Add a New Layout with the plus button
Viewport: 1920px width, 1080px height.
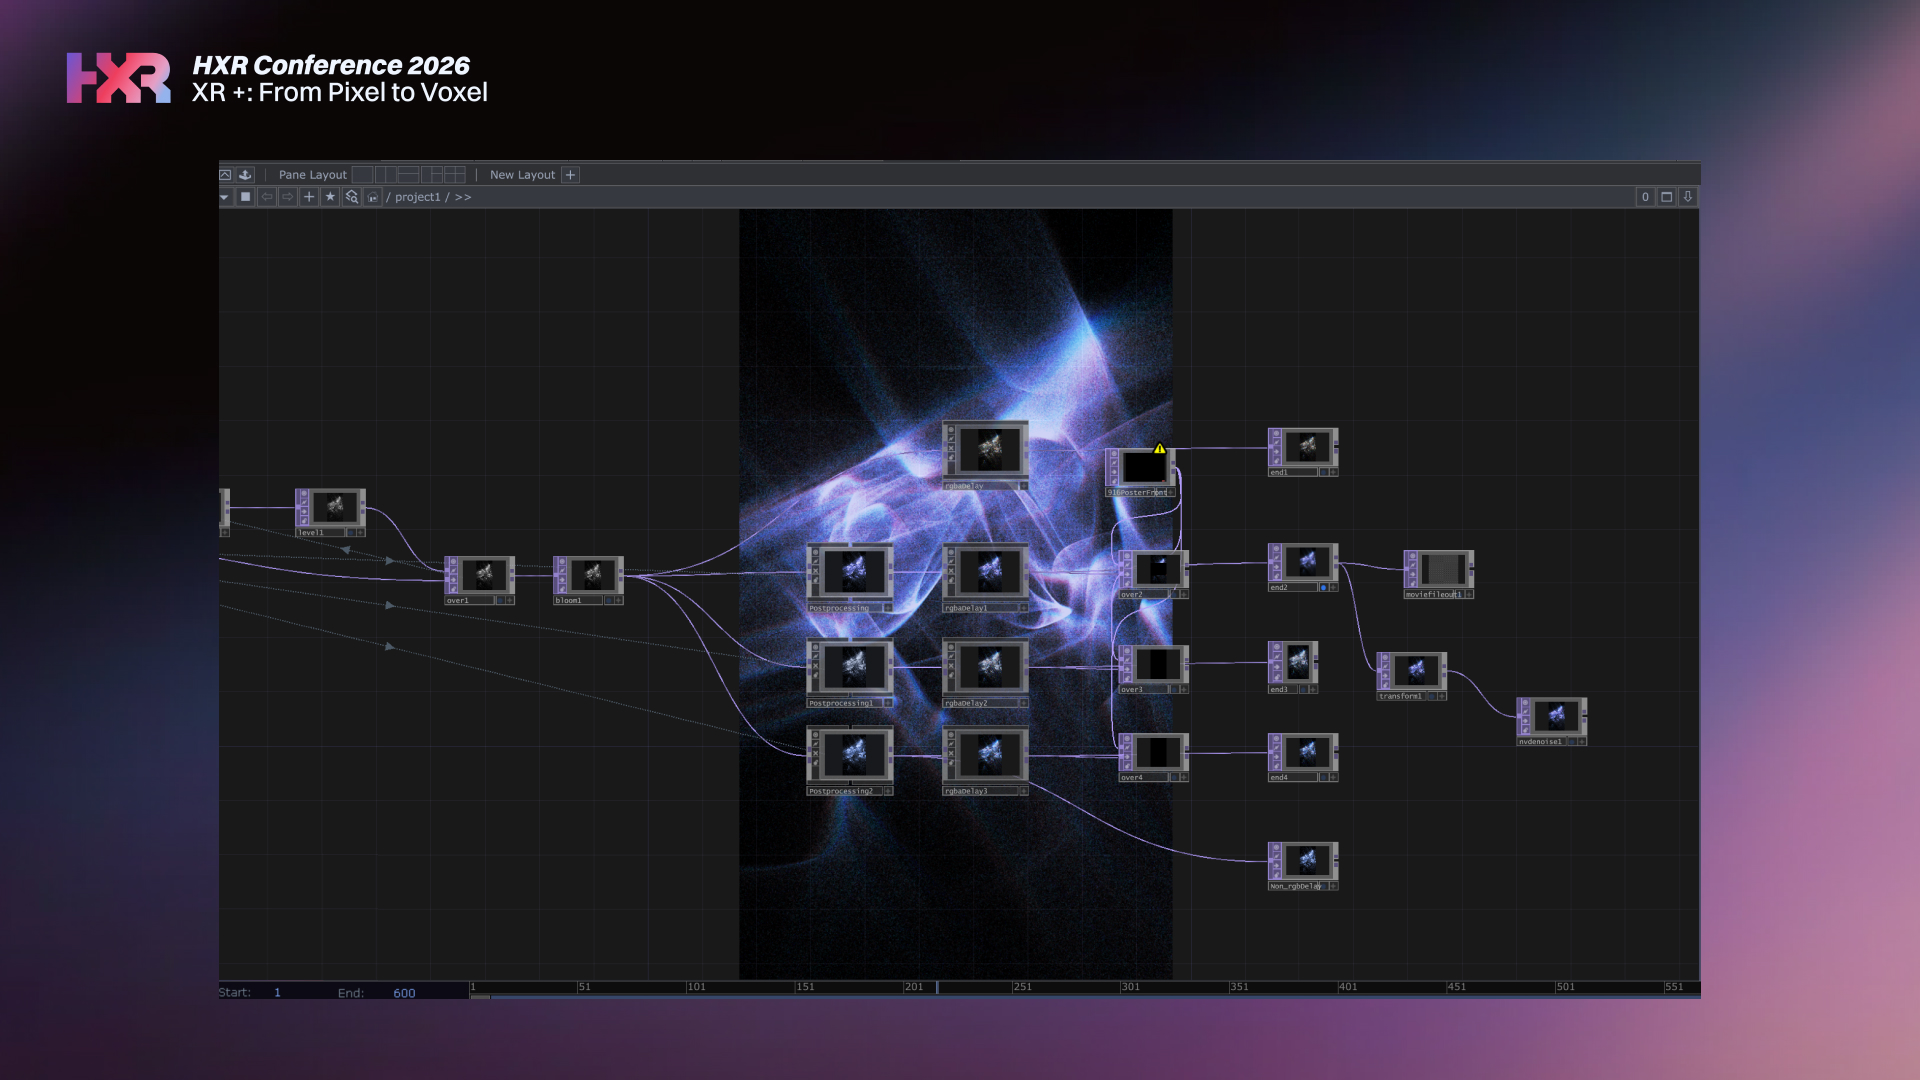point(570,174)
